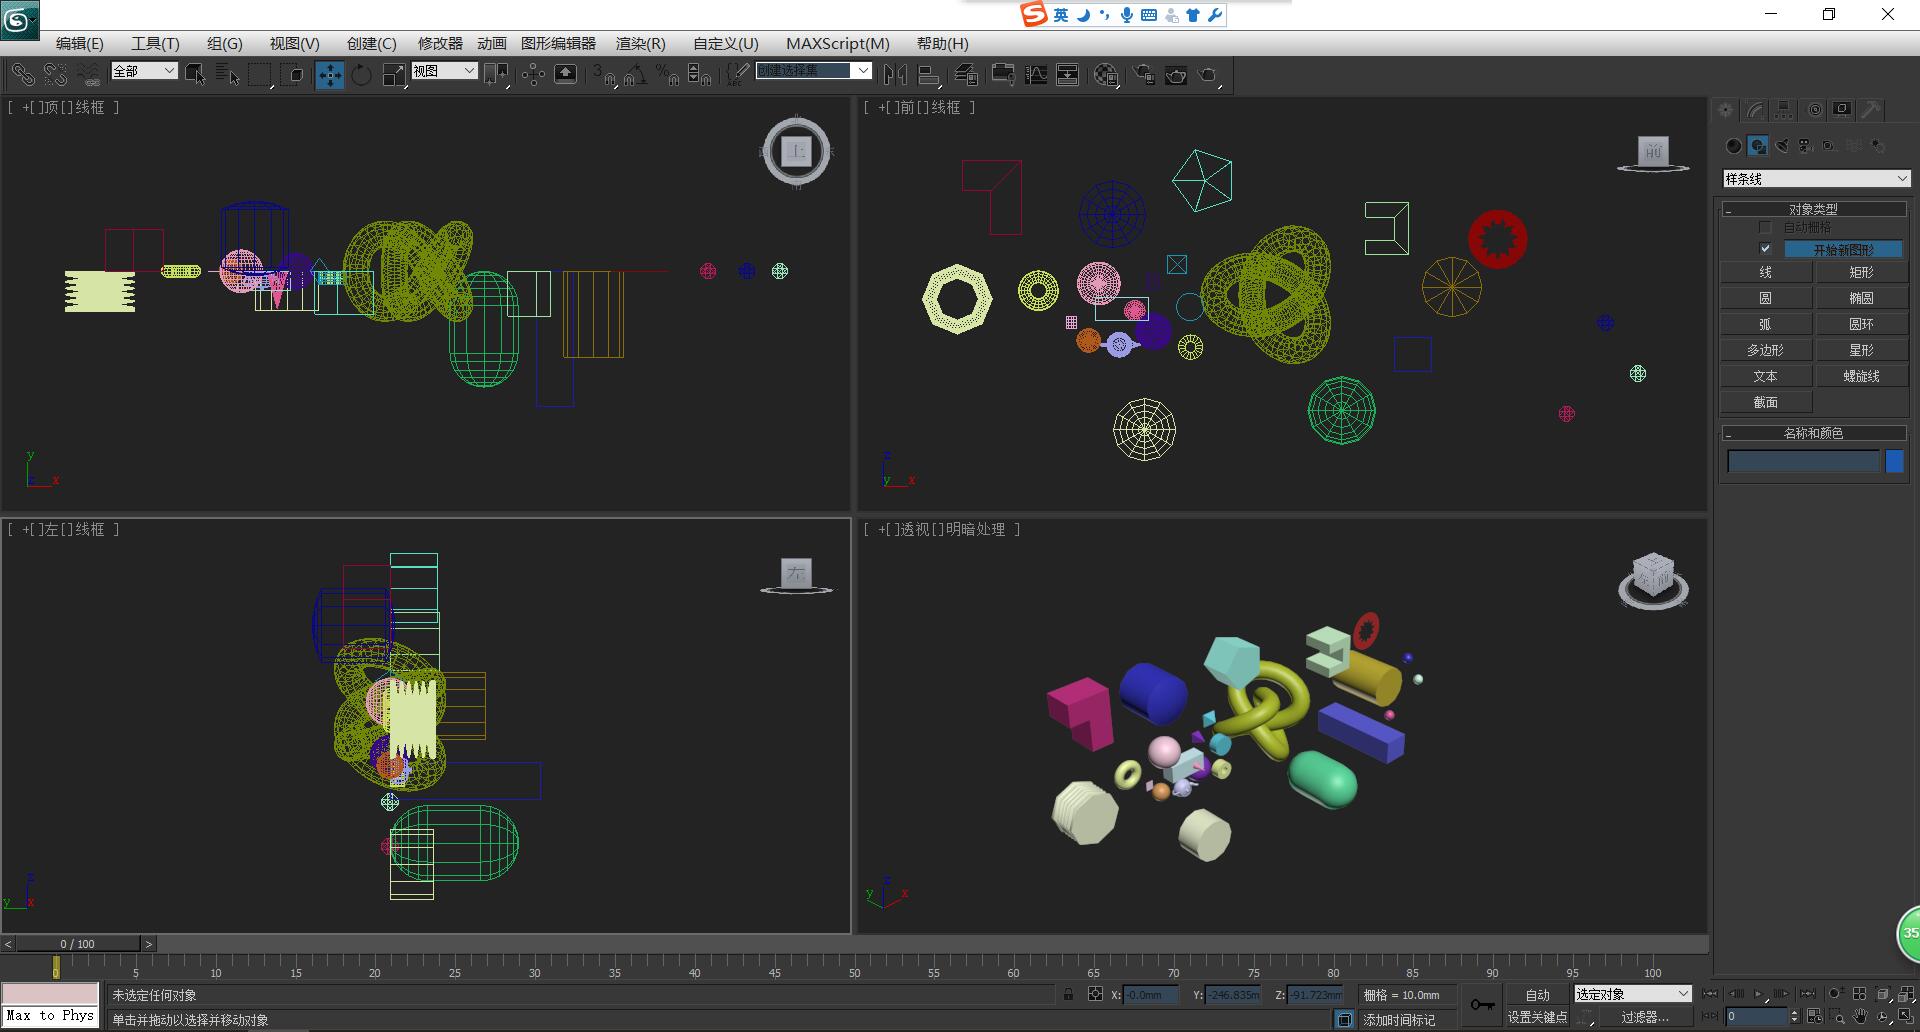Open the Layer Manager icon
This screenshot has height=1032, width=1920.
tap(966, 75)
